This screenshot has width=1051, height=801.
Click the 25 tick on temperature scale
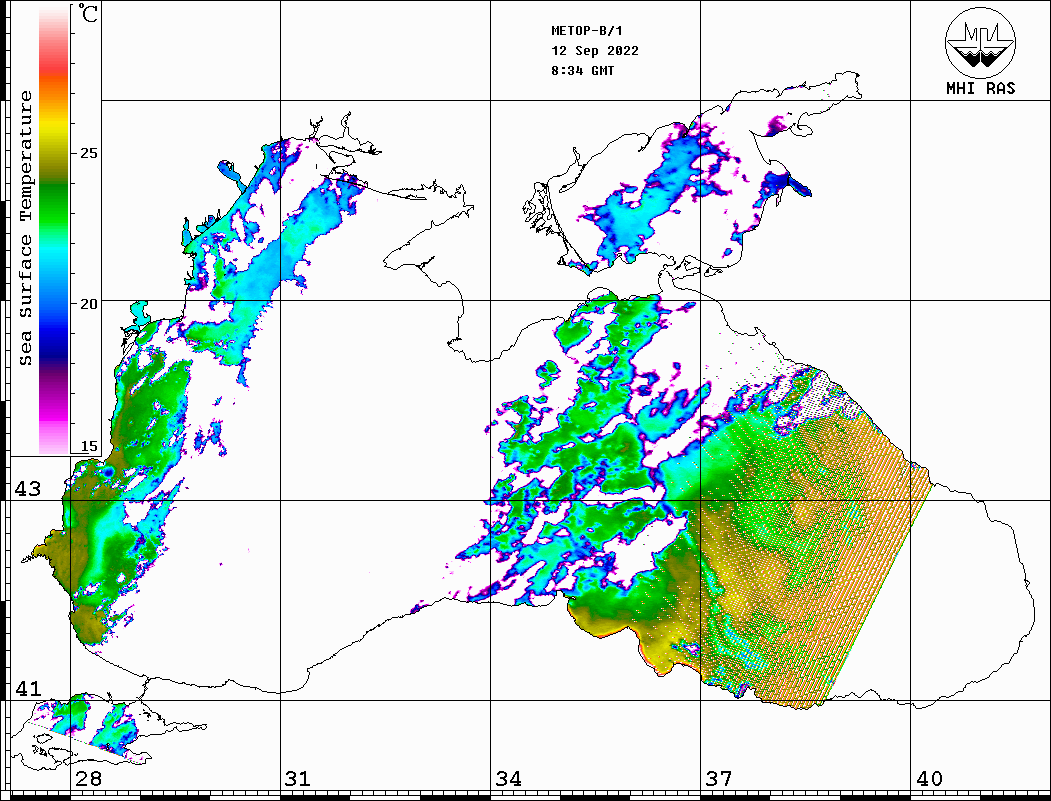(88, 153)
